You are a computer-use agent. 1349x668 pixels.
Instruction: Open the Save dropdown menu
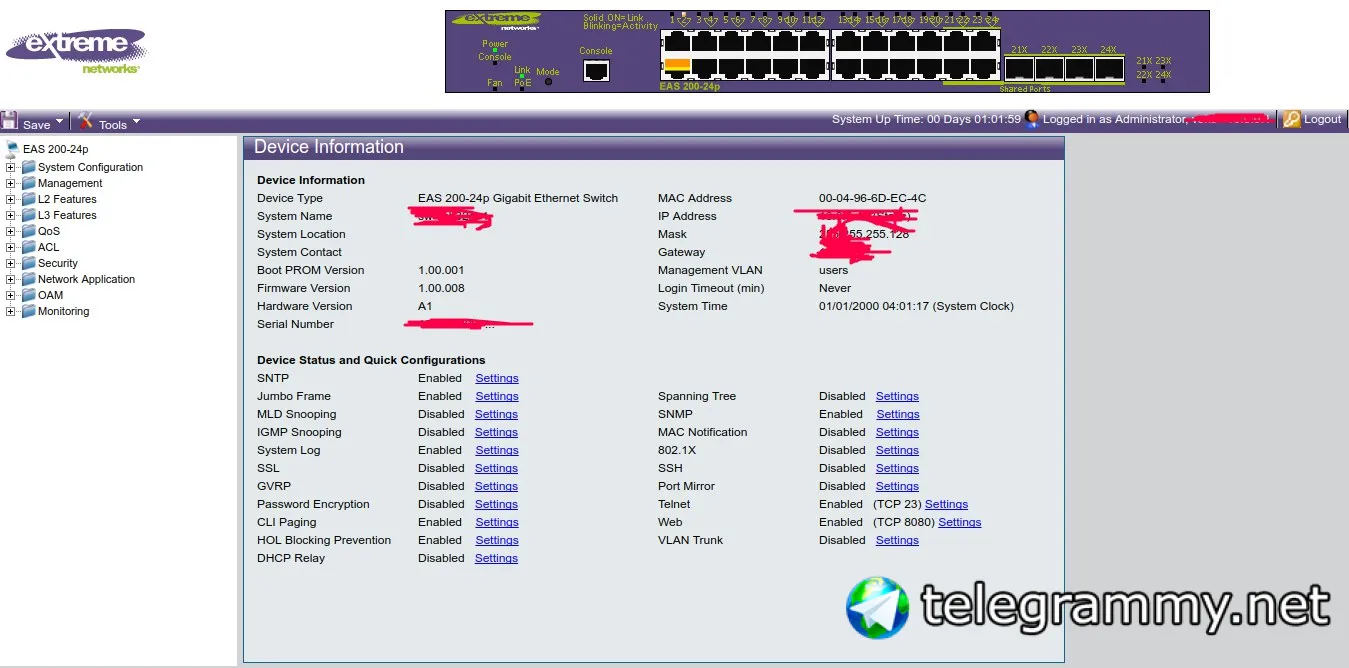(59, 122)
